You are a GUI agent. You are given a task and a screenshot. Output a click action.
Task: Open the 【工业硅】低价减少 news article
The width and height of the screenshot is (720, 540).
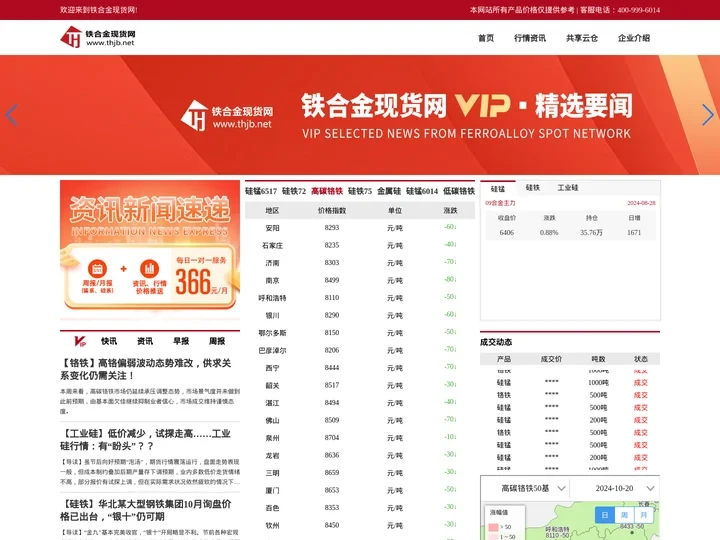146,440
